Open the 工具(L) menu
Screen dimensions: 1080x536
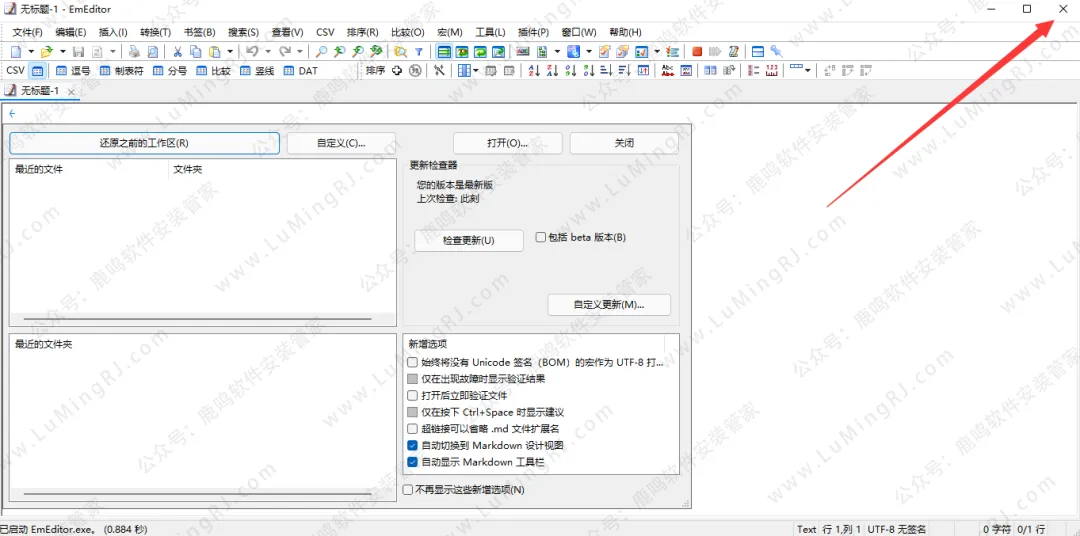coord(490,32)
